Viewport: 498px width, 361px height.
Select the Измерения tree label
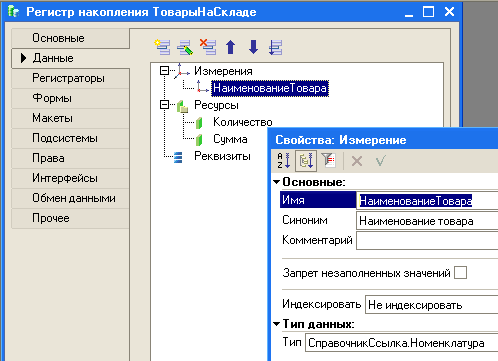(x=223, y=71)
